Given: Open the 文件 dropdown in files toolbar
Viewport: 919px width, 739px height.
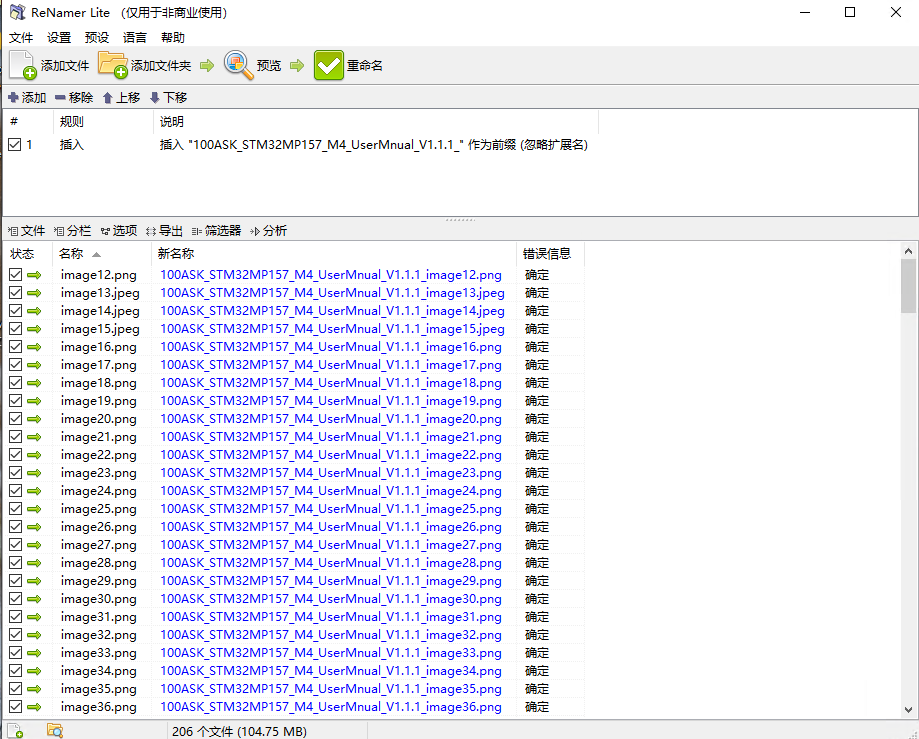Looking at the screenshot, I should [26, 231].
